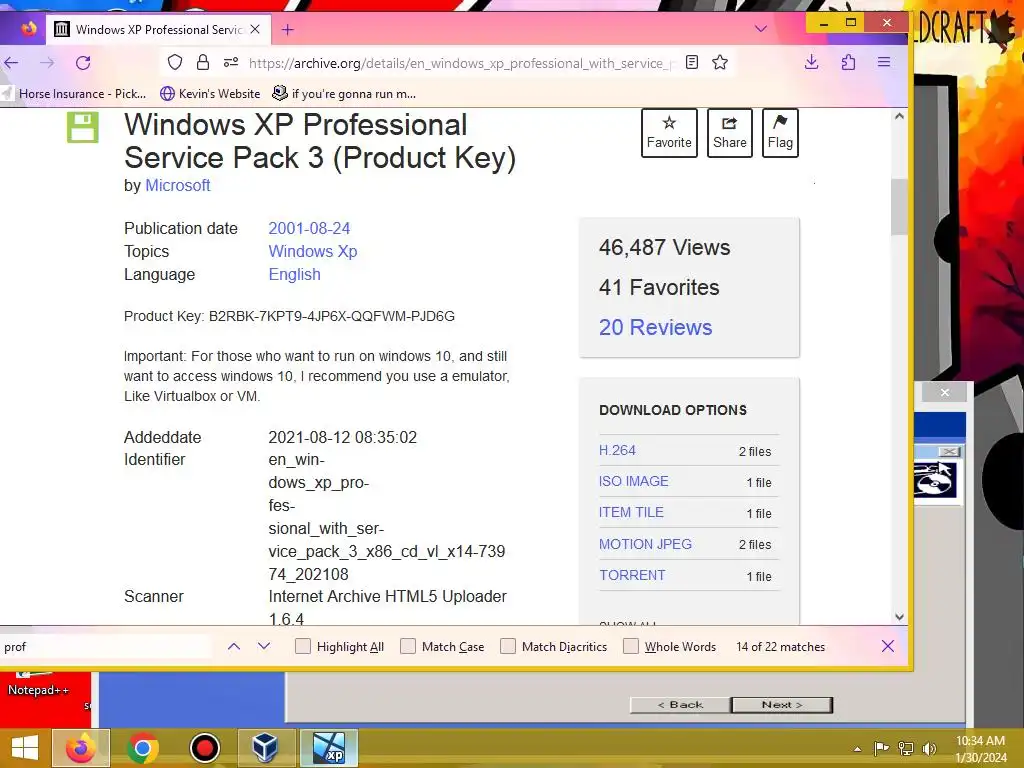Close the find bar

[x=888, y=647]
